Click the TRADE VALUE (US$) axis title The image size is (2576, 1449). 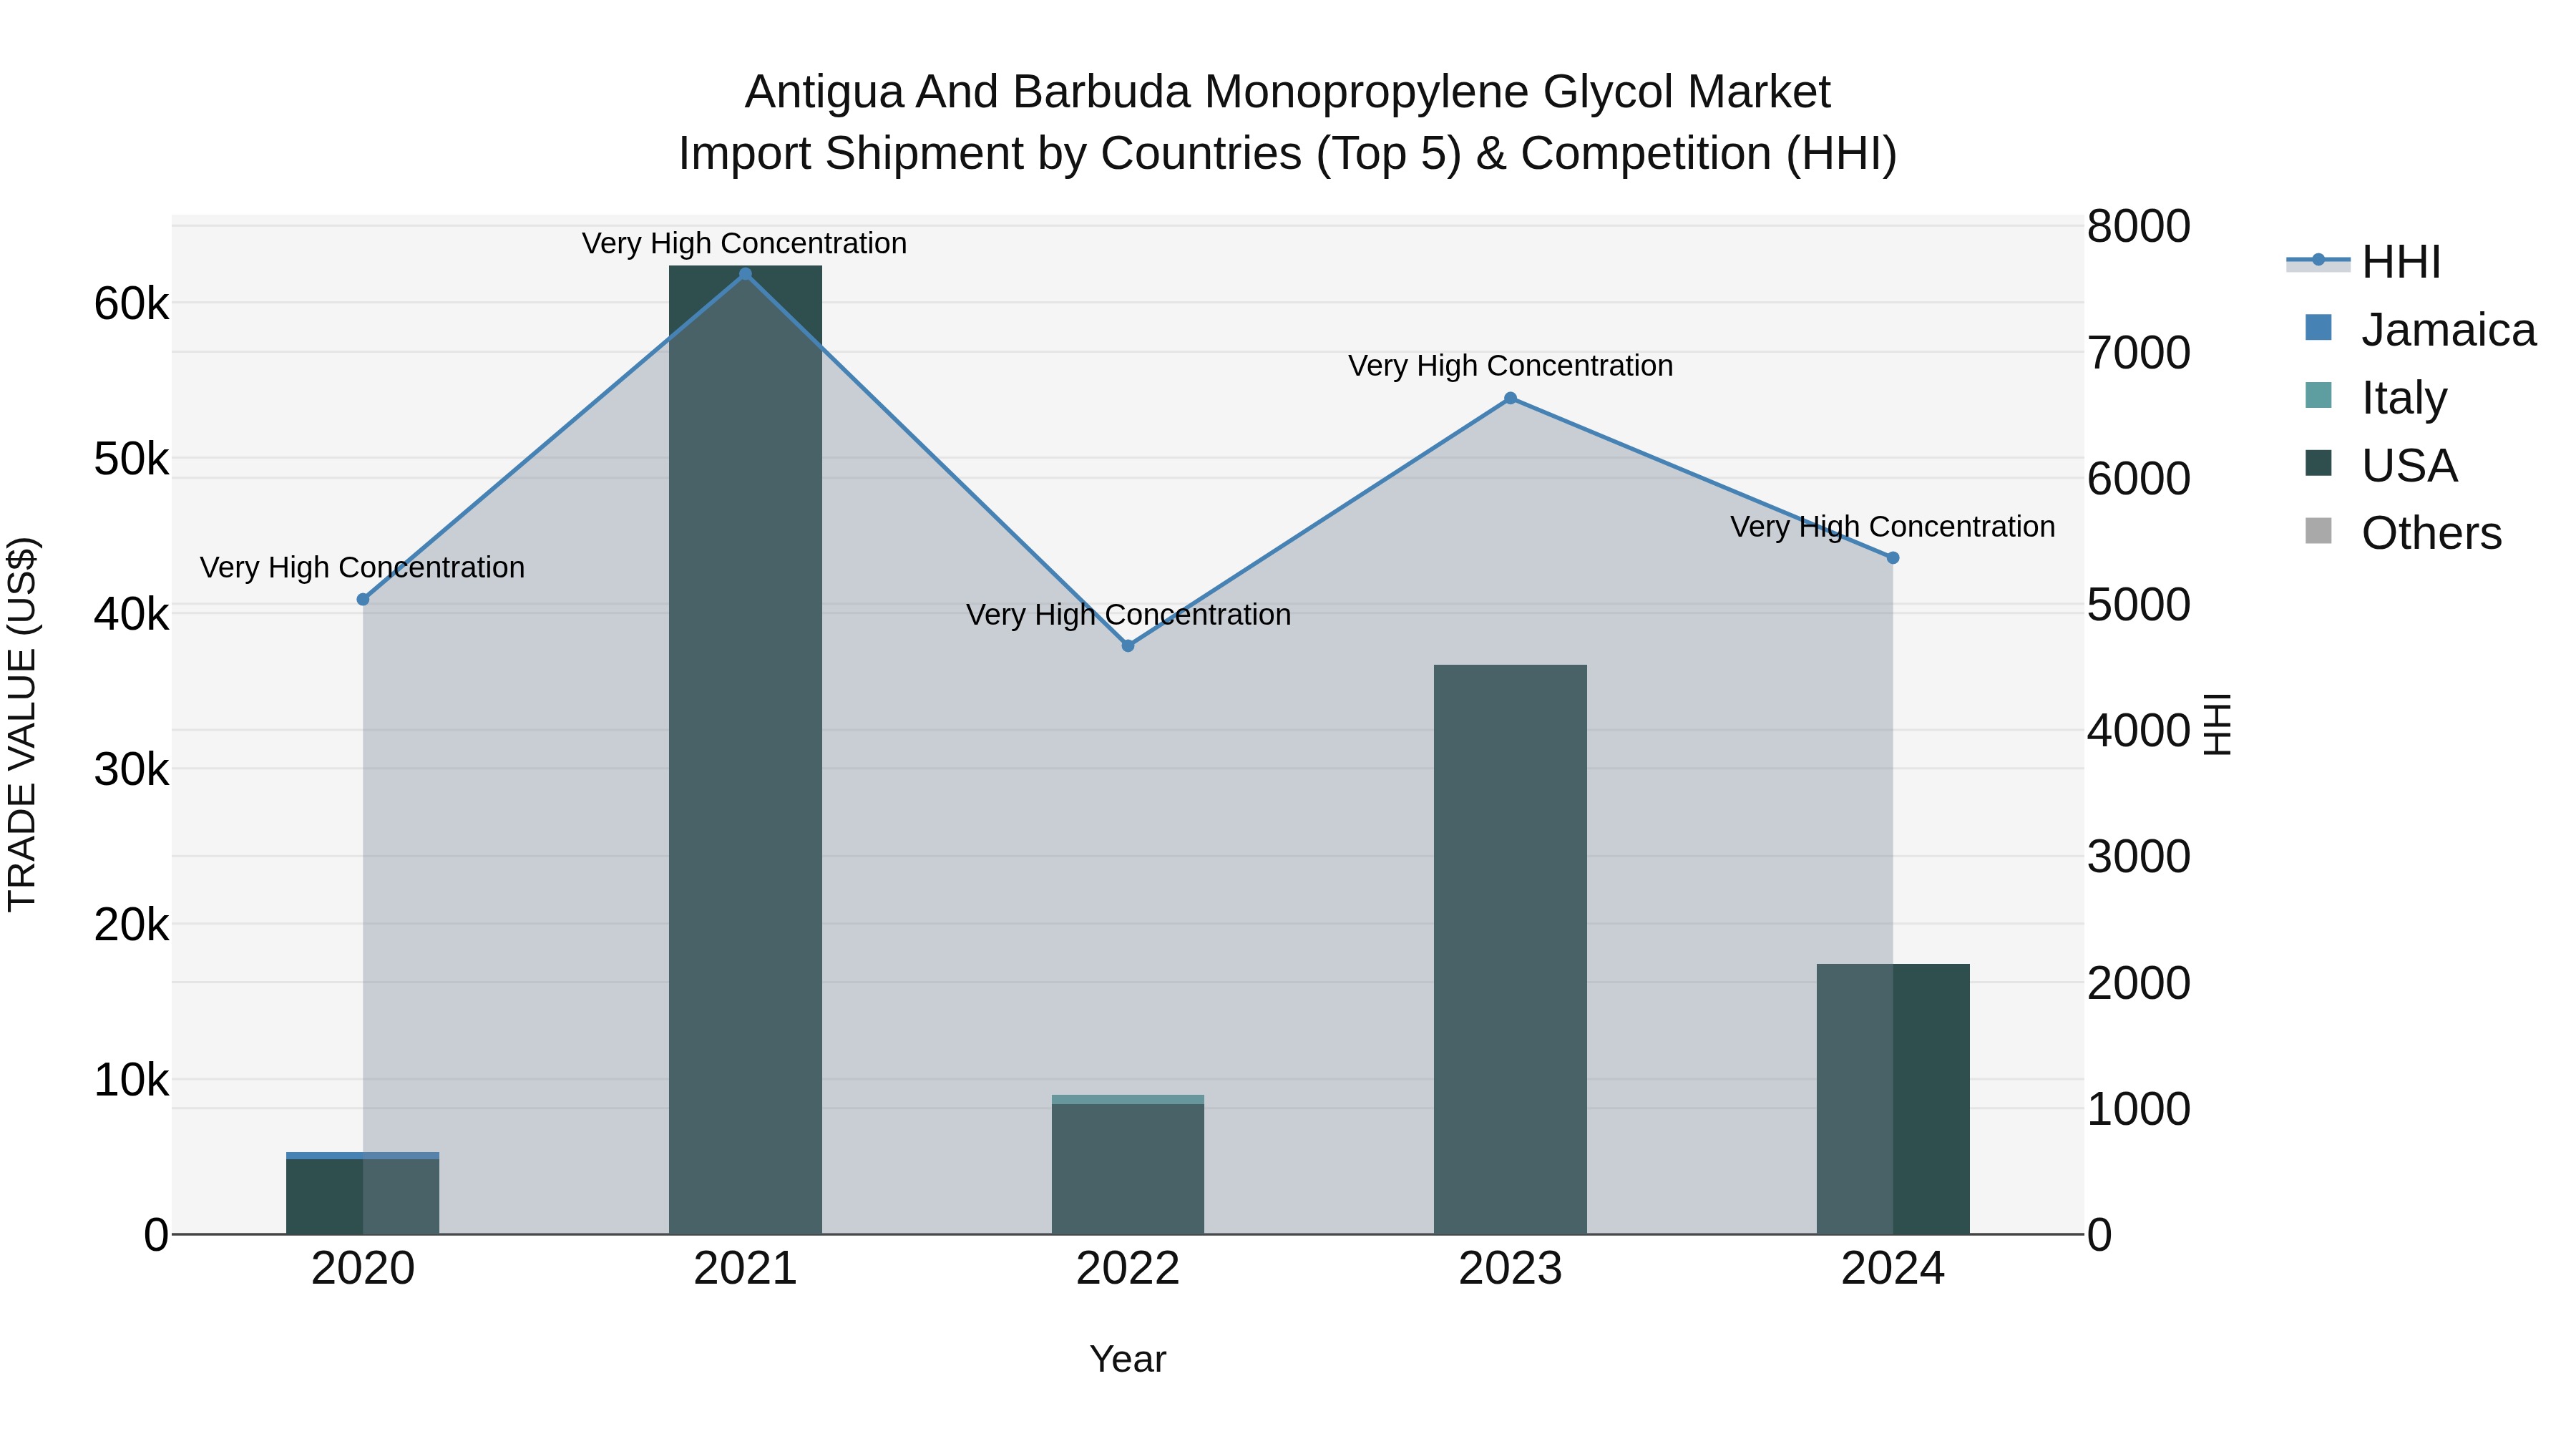point(22,724)
